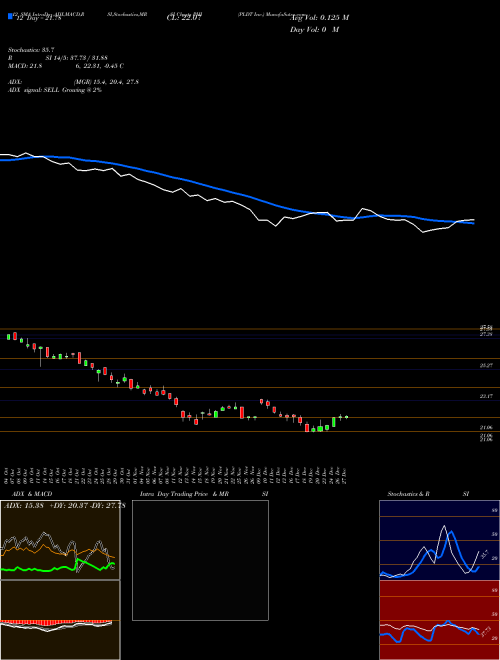Click the empty Intra Day Trading Price panel

pyautogui.click(x=200, y=560)
